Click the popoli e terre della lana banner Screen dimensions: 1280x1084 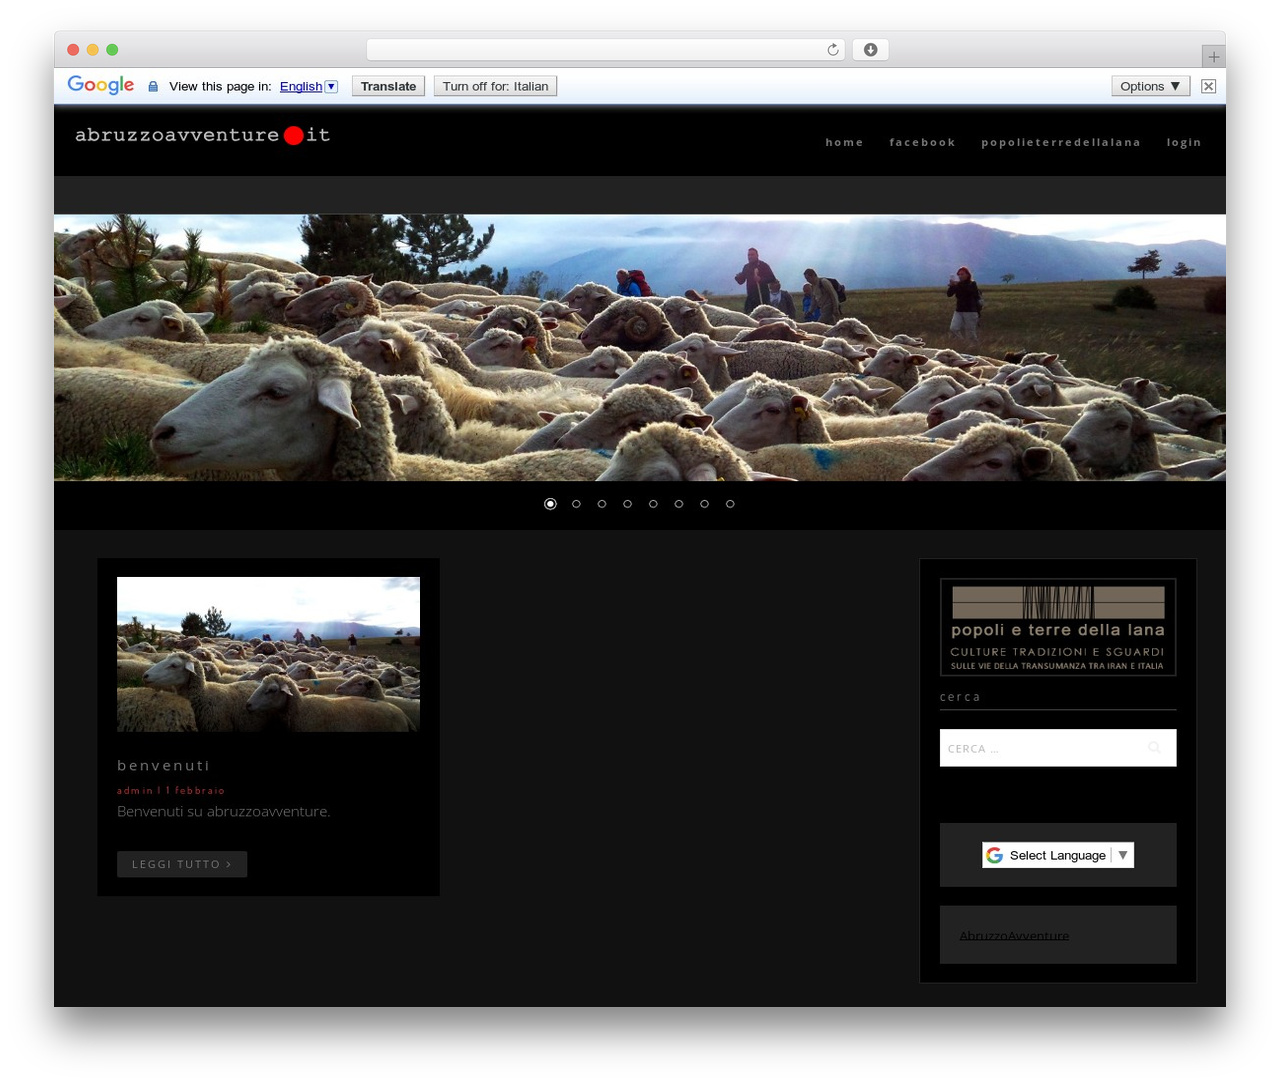(1058, 627)
